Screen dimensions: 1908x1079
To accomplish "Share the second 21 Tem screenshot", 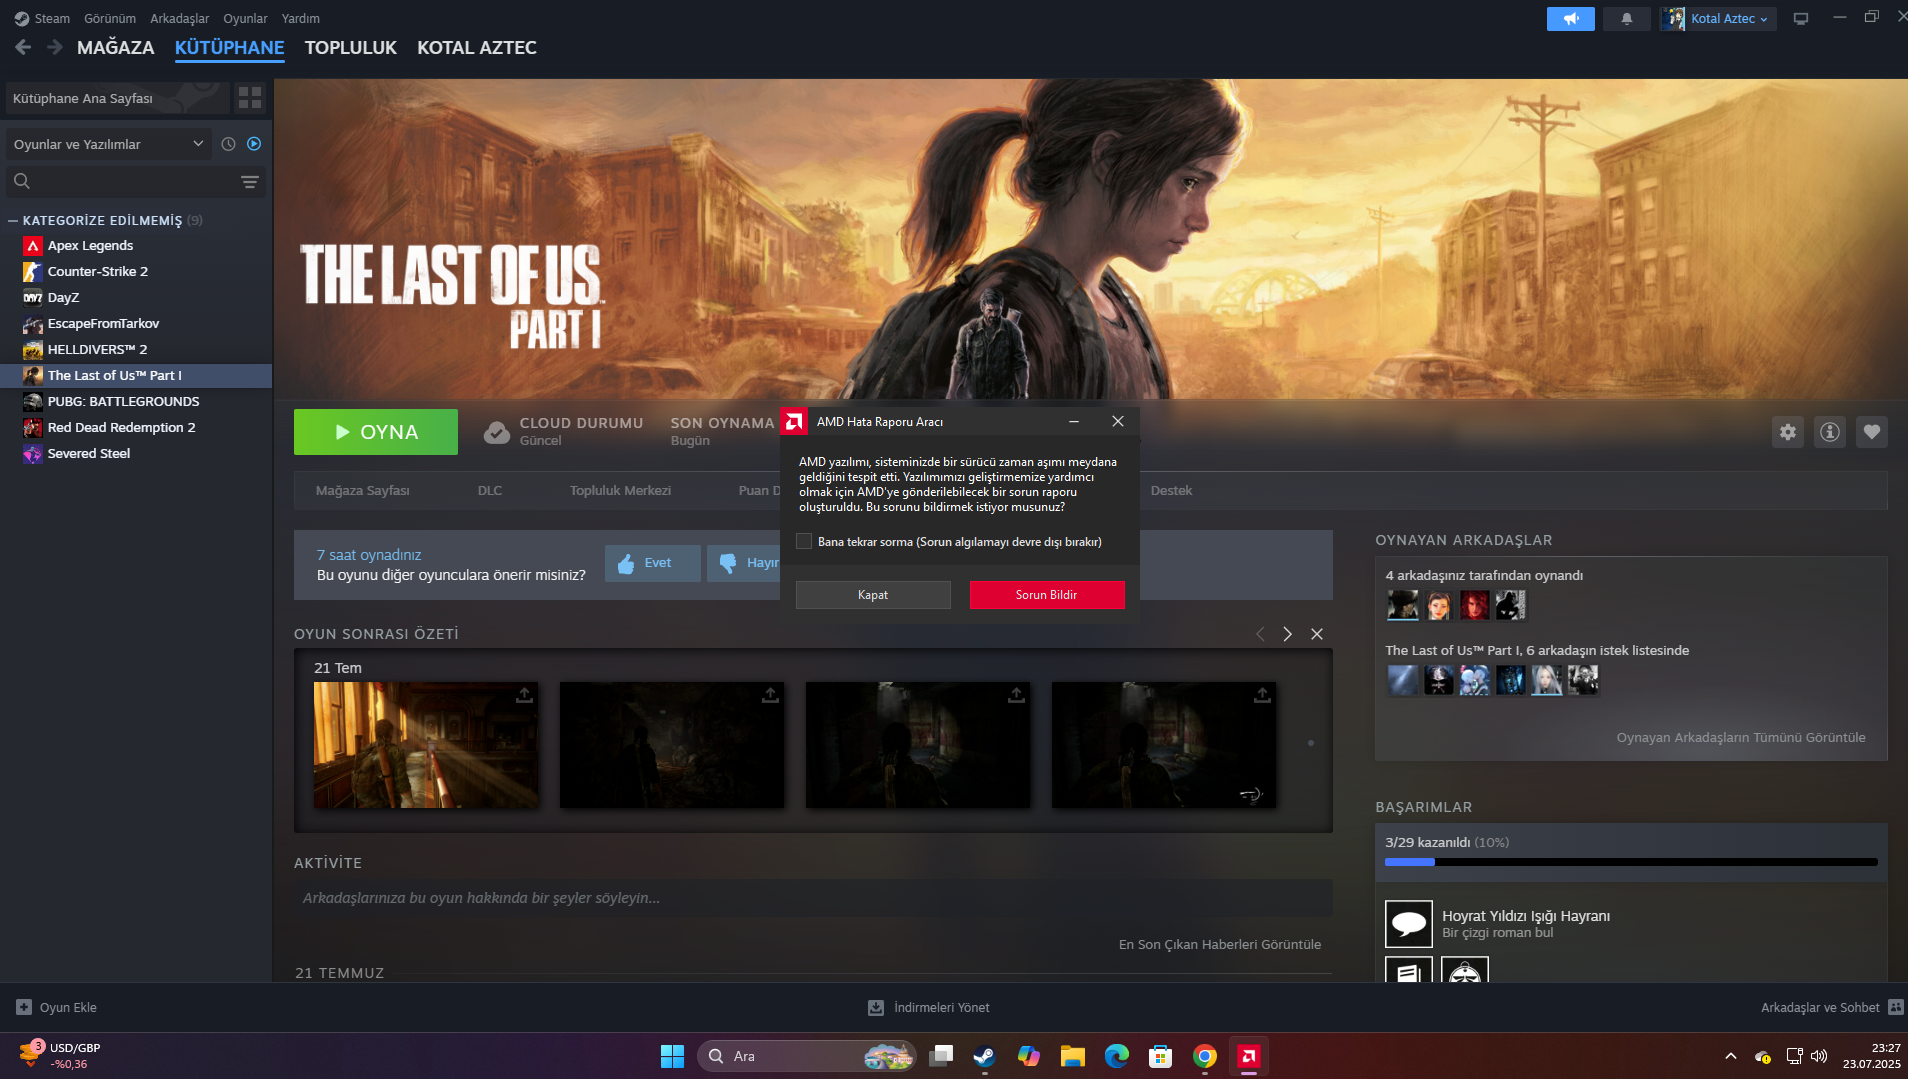I will [x=770, y=695].
